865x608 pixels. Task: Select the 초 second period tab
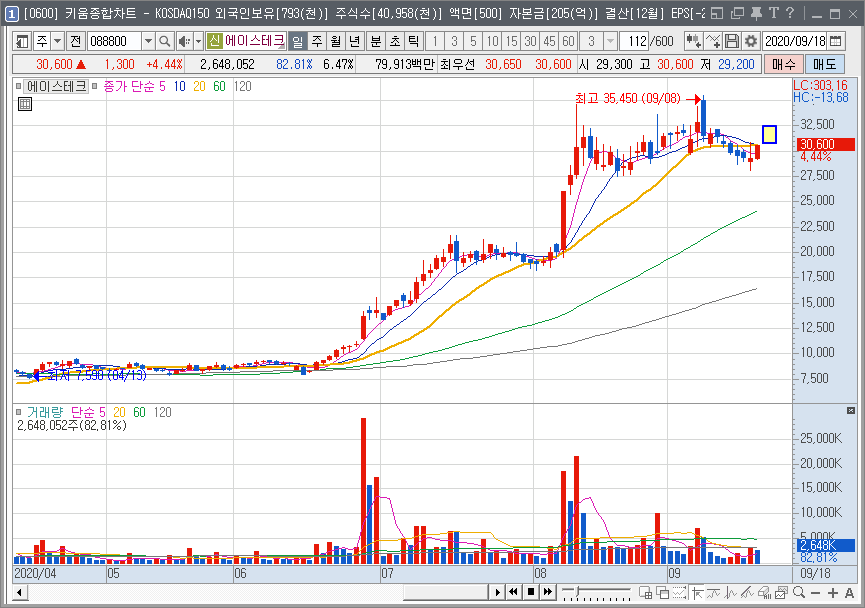click(395, 41)
